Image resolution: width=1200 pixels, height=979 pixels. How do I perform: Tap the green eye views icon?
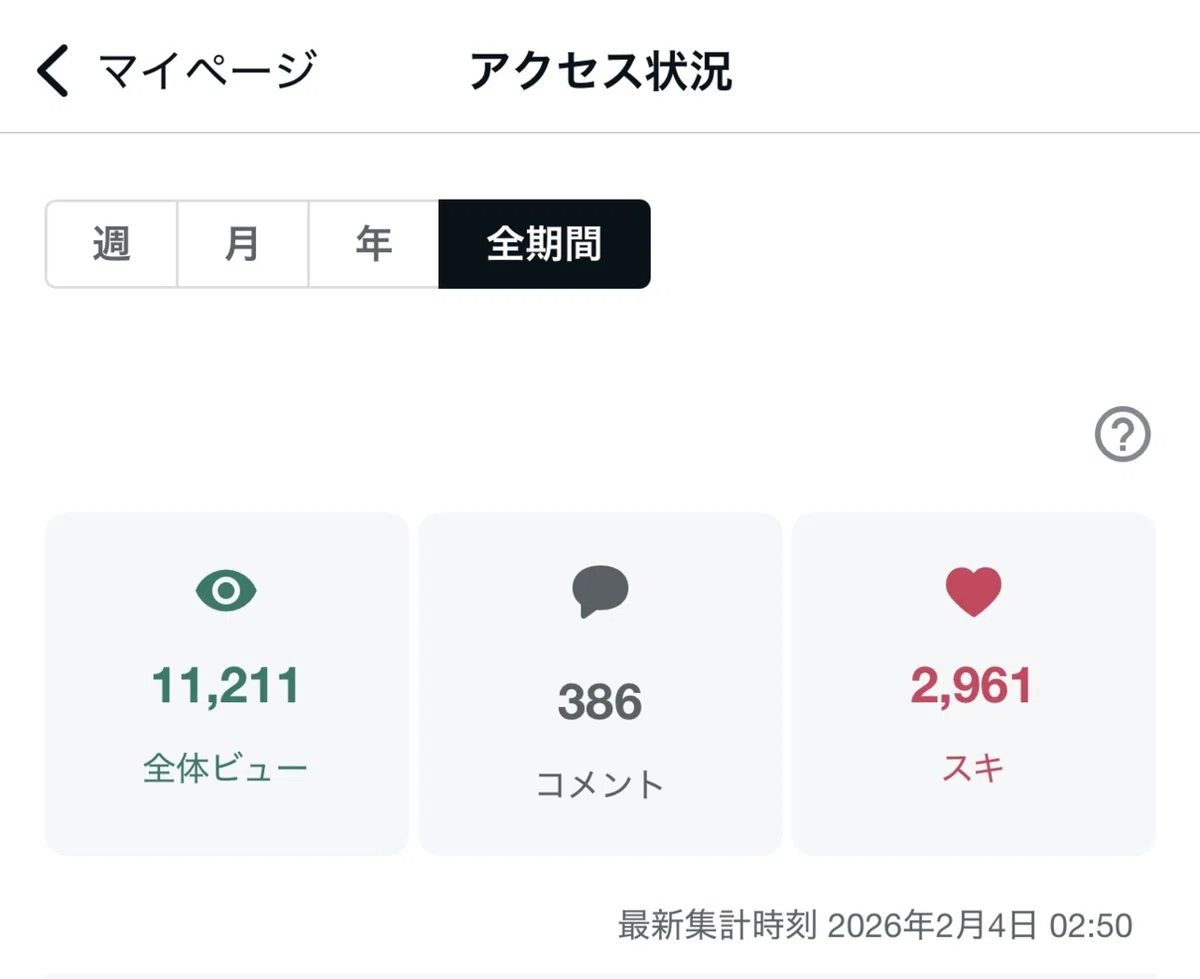(x=226, y=591)
